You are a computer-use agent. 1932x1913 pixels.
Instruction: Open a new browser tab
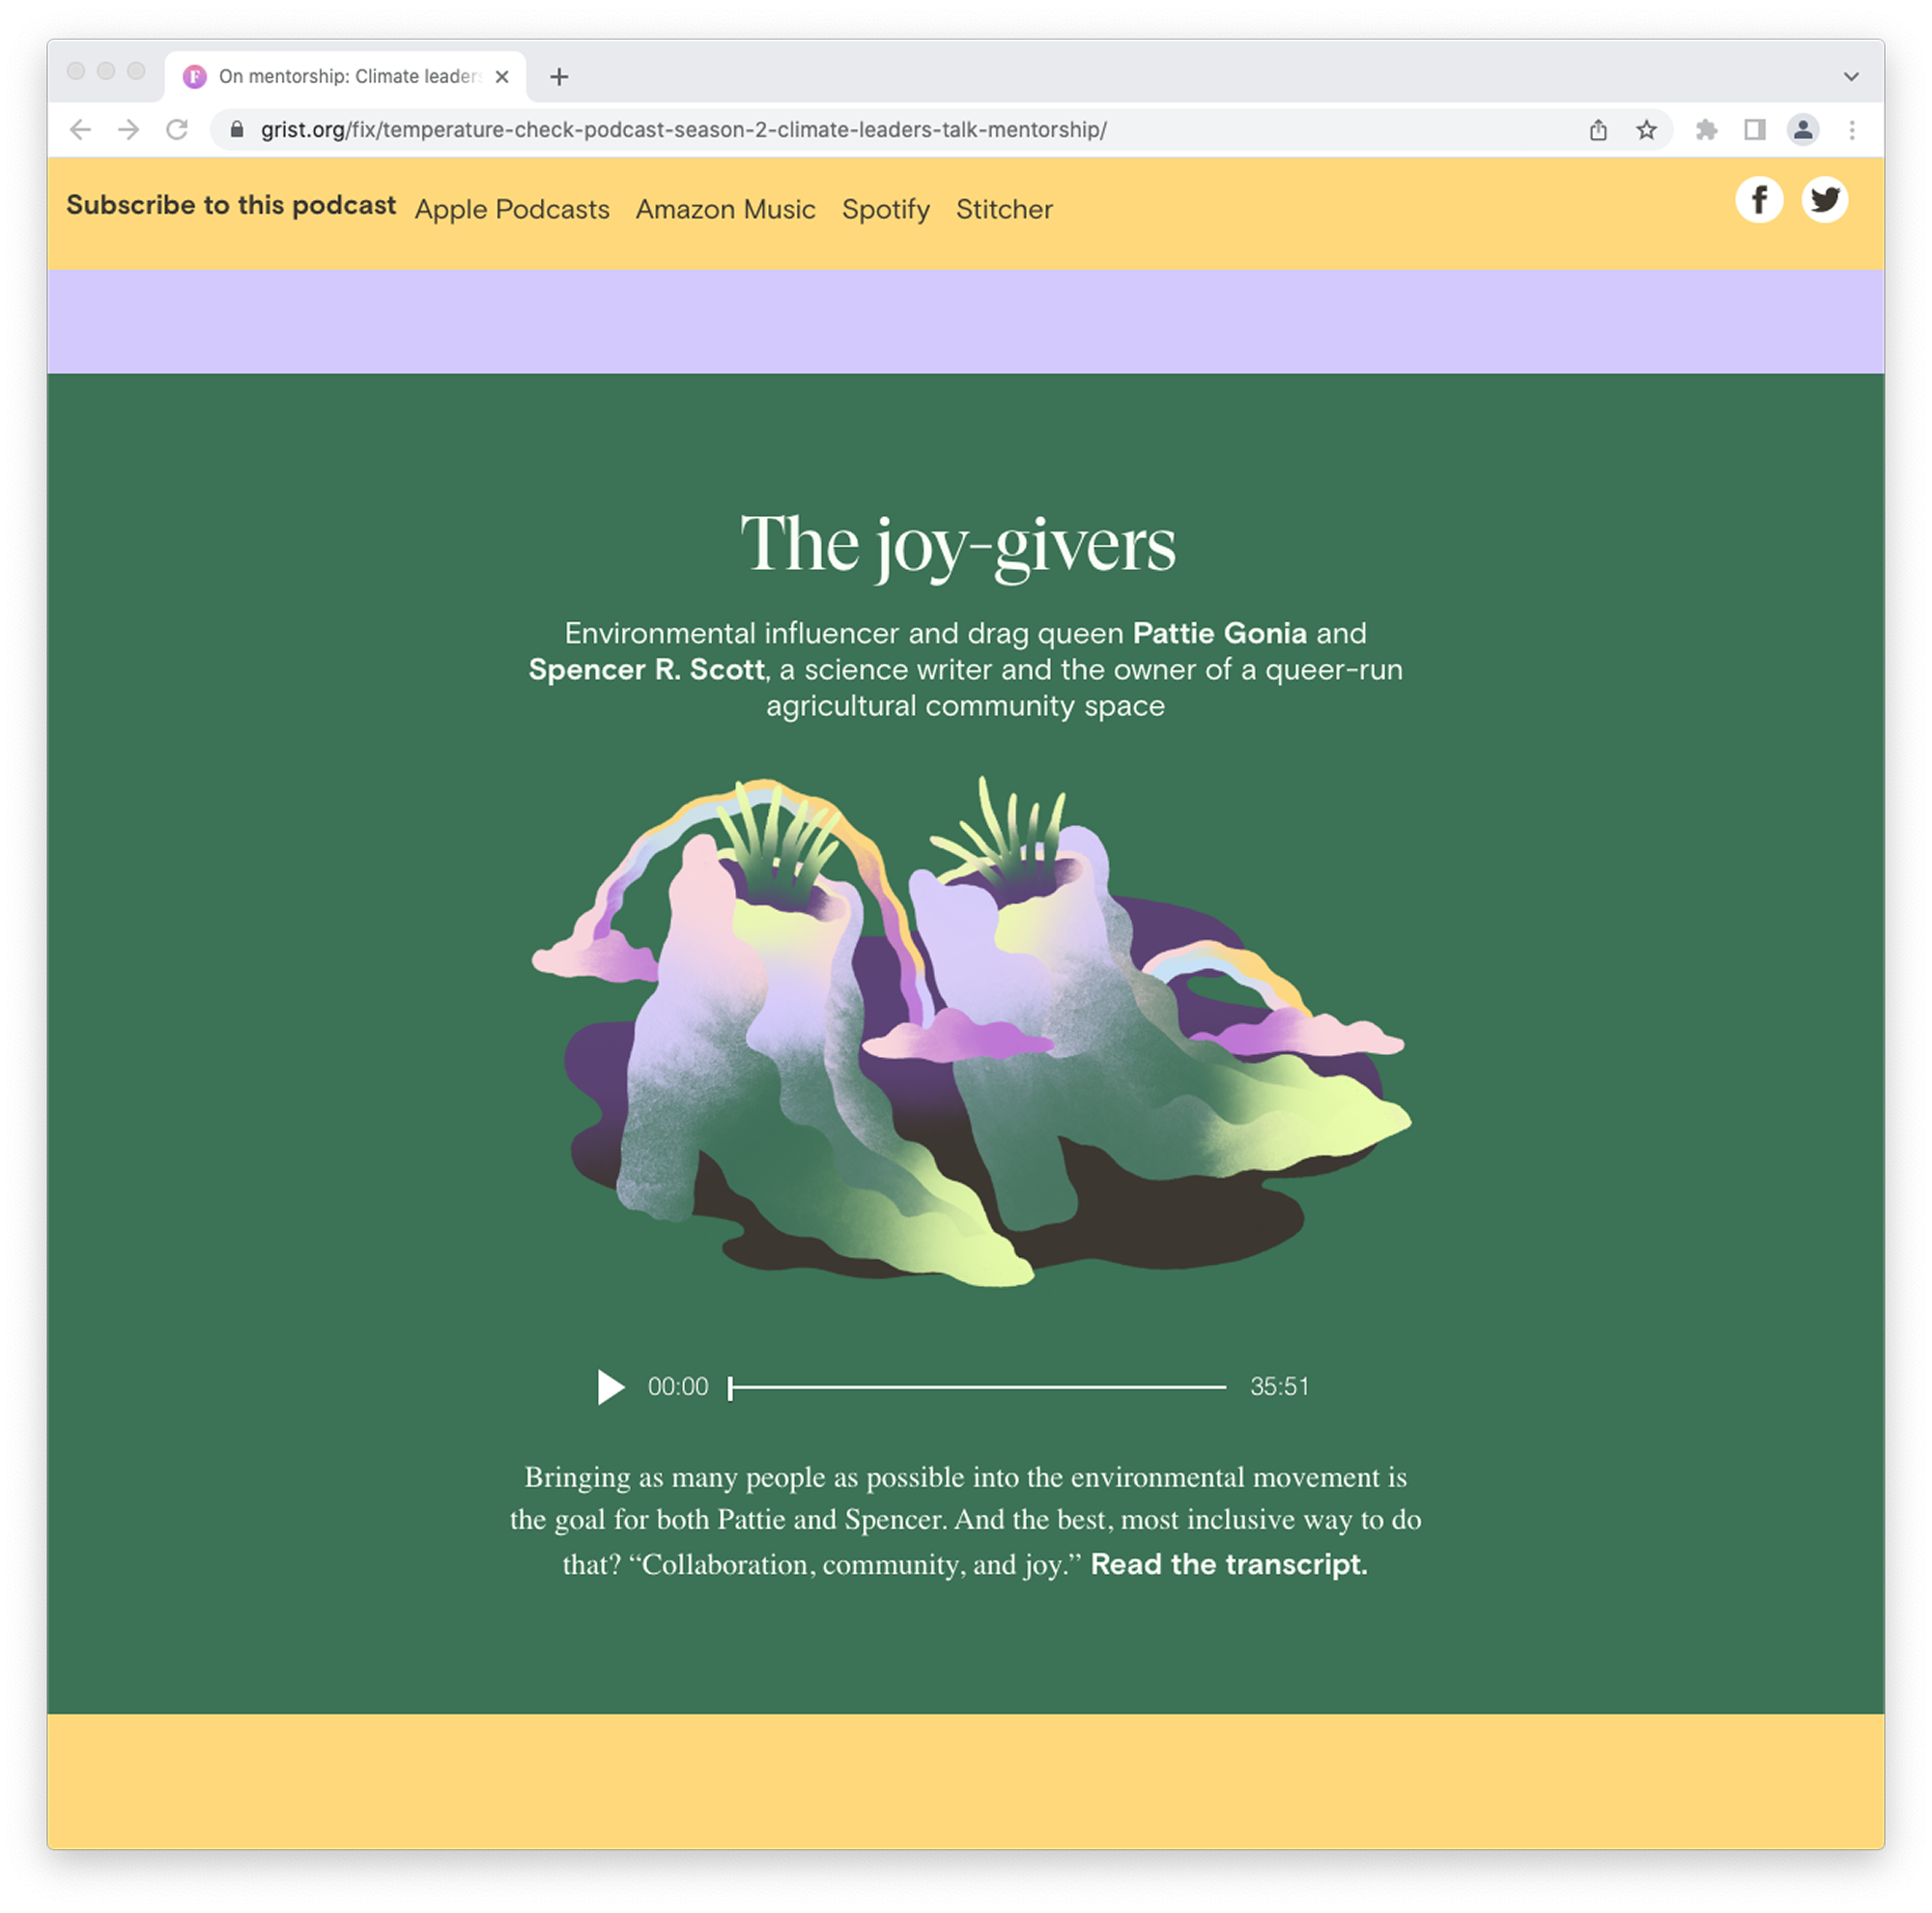point(559,77)
